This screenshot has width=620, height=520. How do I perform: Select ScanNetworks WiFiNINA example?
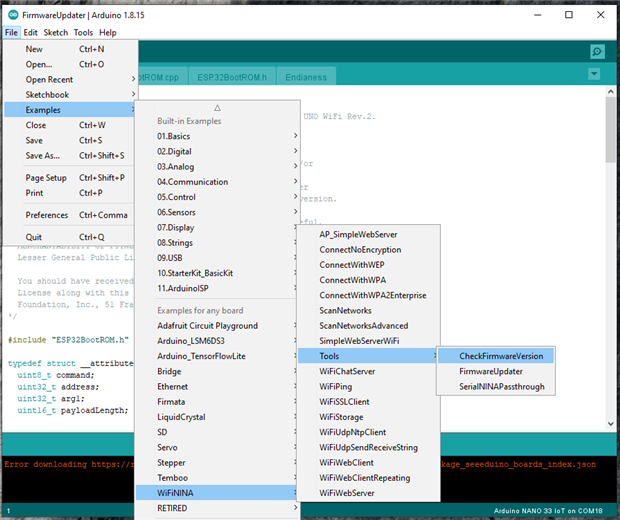click(x=345, y=310)
